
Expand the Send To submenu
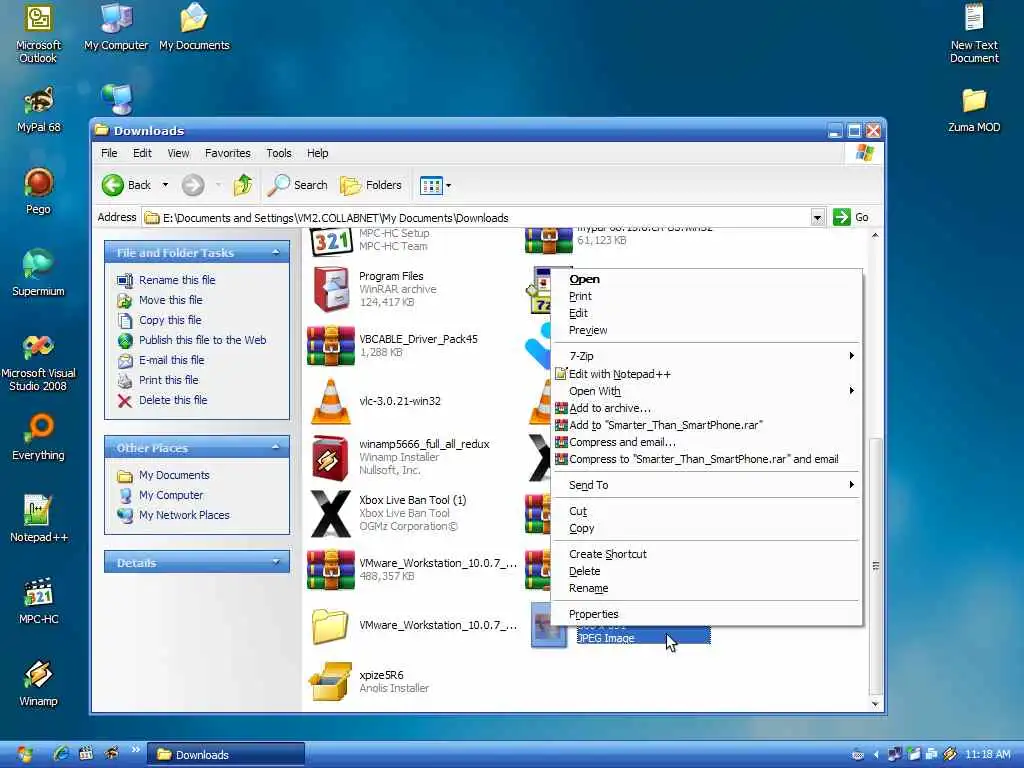(705, 485)
